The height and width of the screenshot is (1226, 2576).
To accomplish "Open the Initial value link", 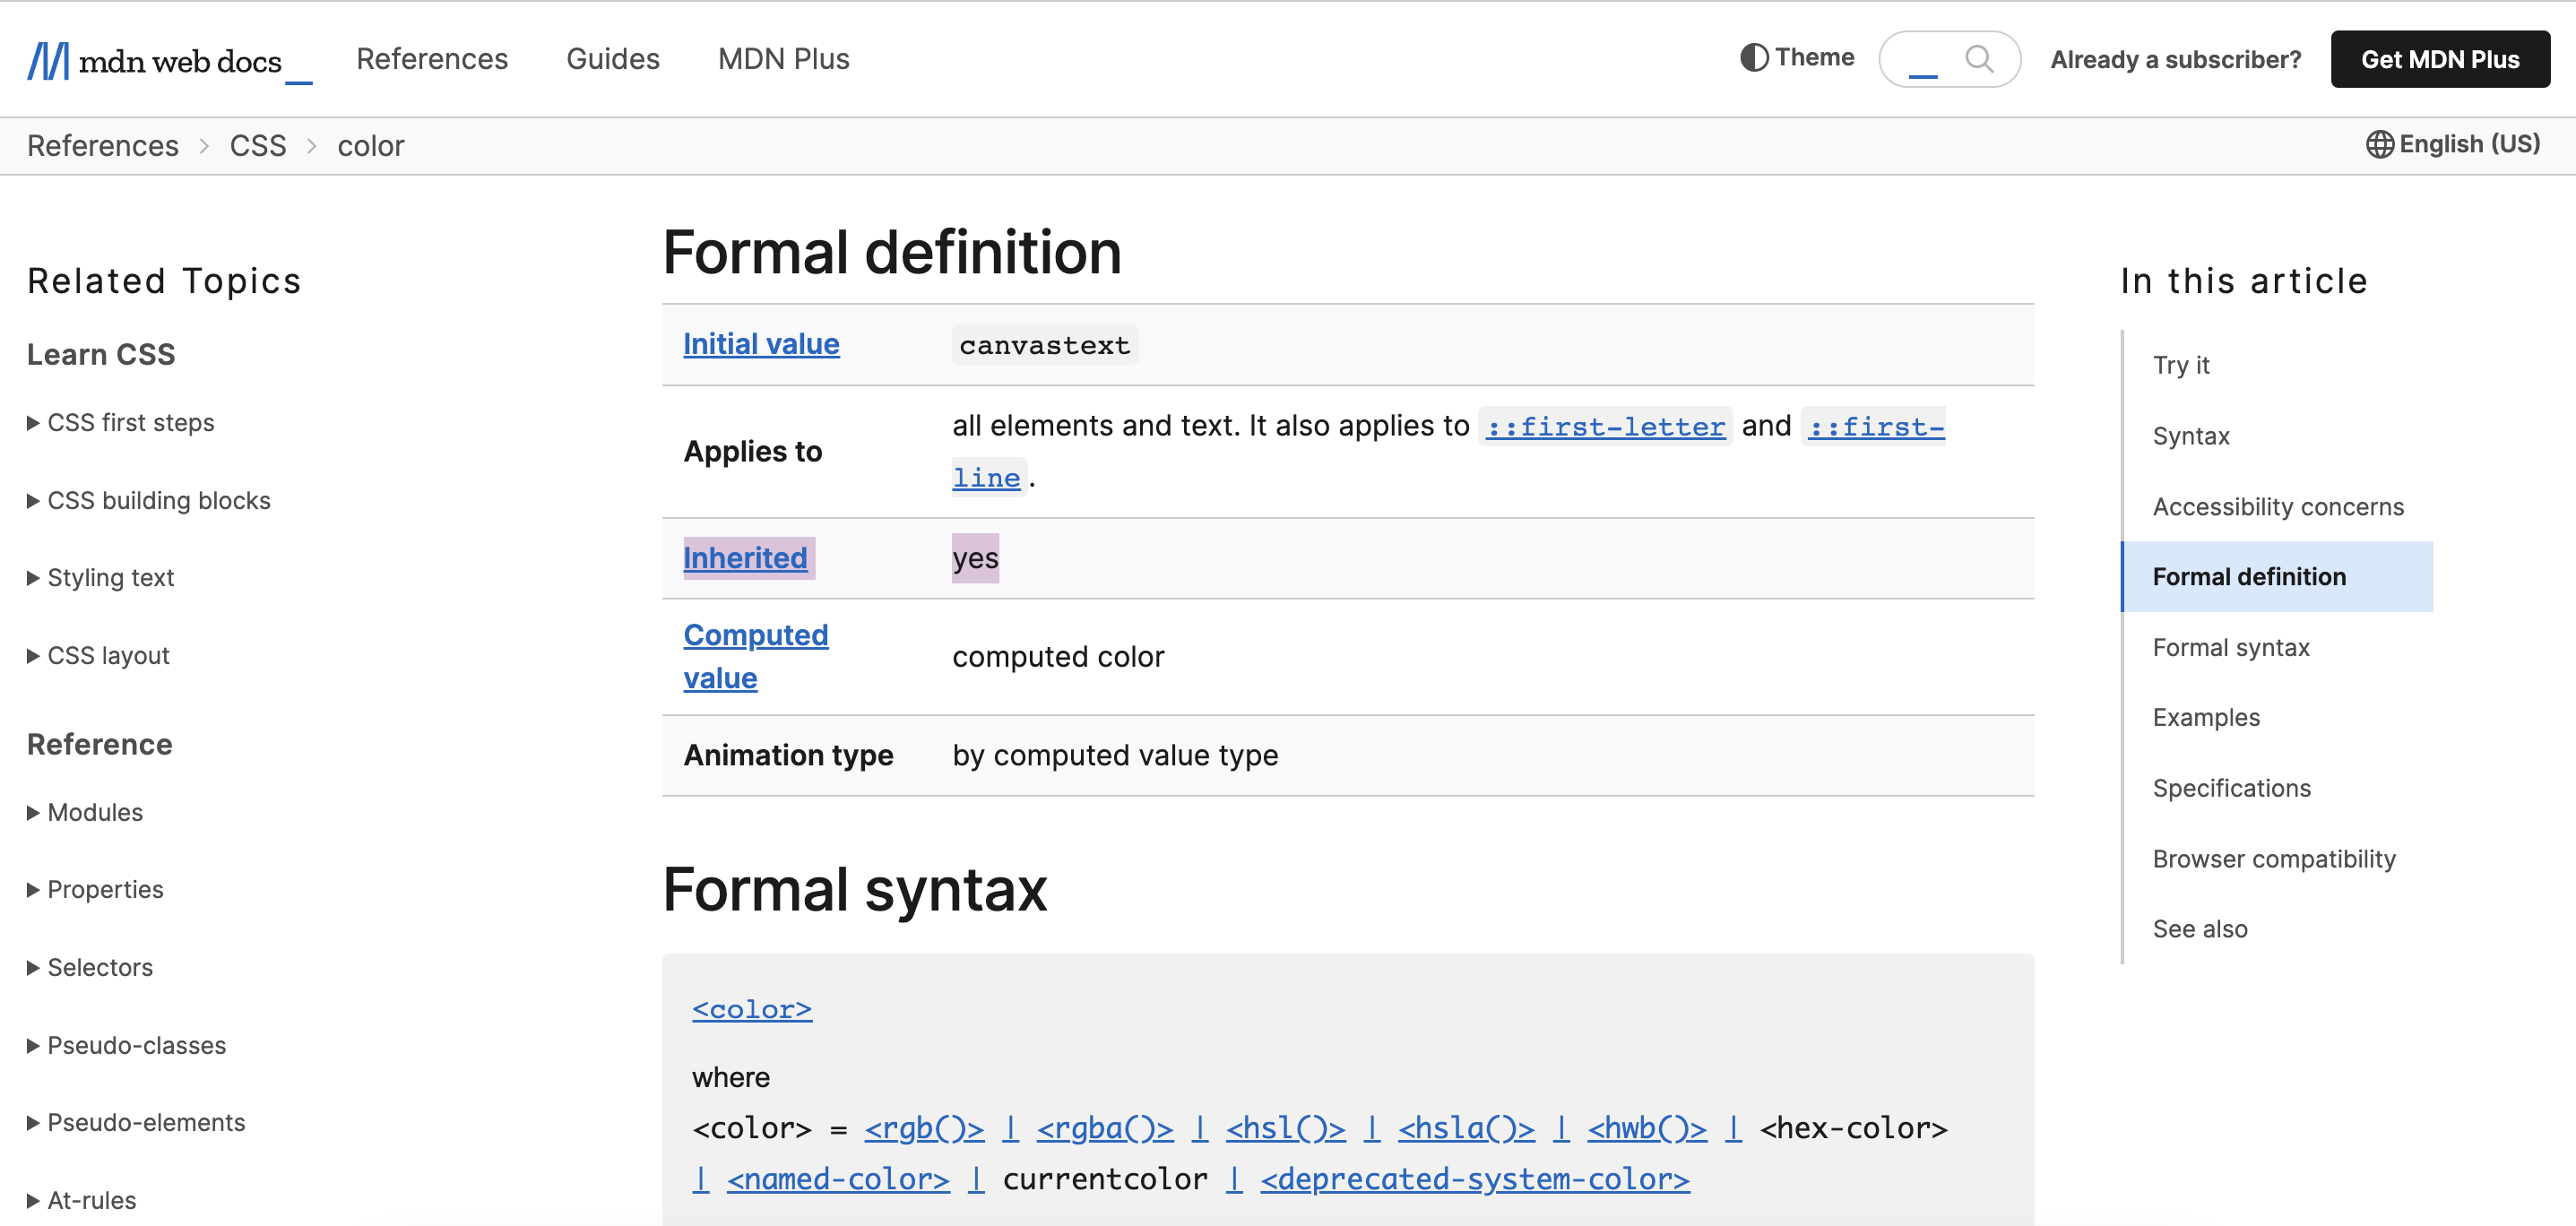I will [761, 344].
